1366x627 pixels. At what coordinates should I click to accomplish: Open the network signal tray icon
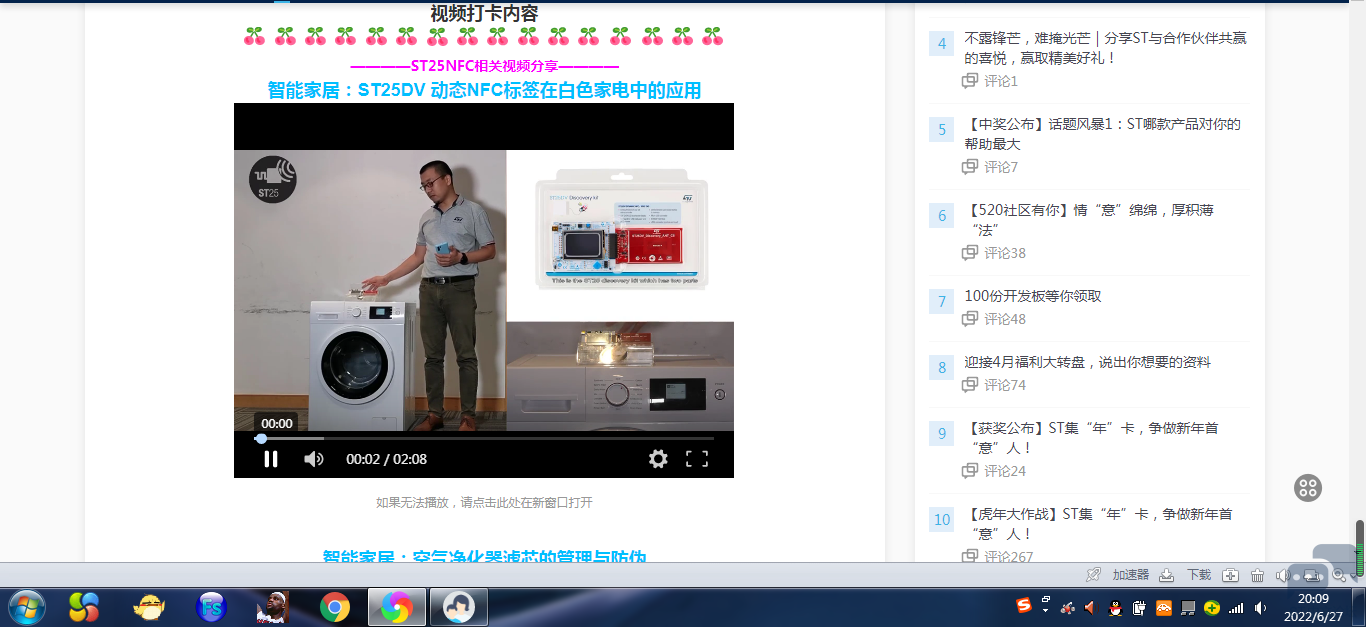[x=1237, y=607]
